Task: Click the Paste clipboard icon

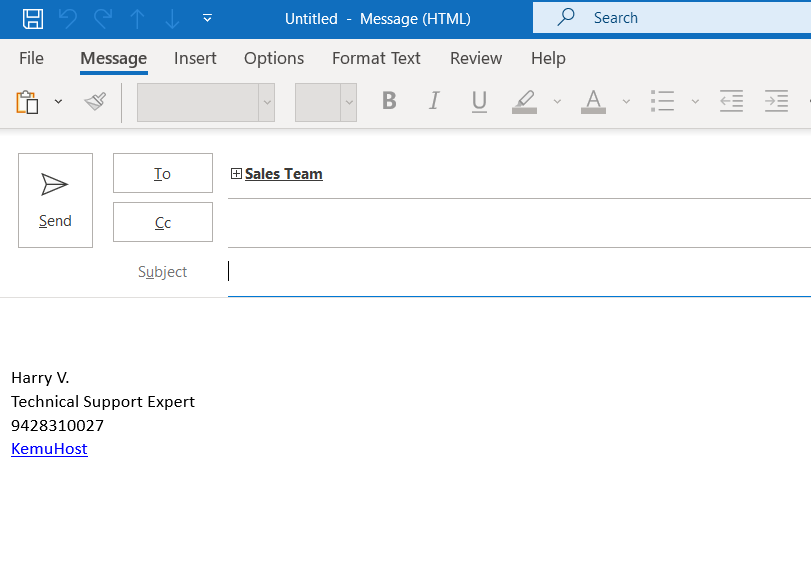Action: tap(27, 102)
